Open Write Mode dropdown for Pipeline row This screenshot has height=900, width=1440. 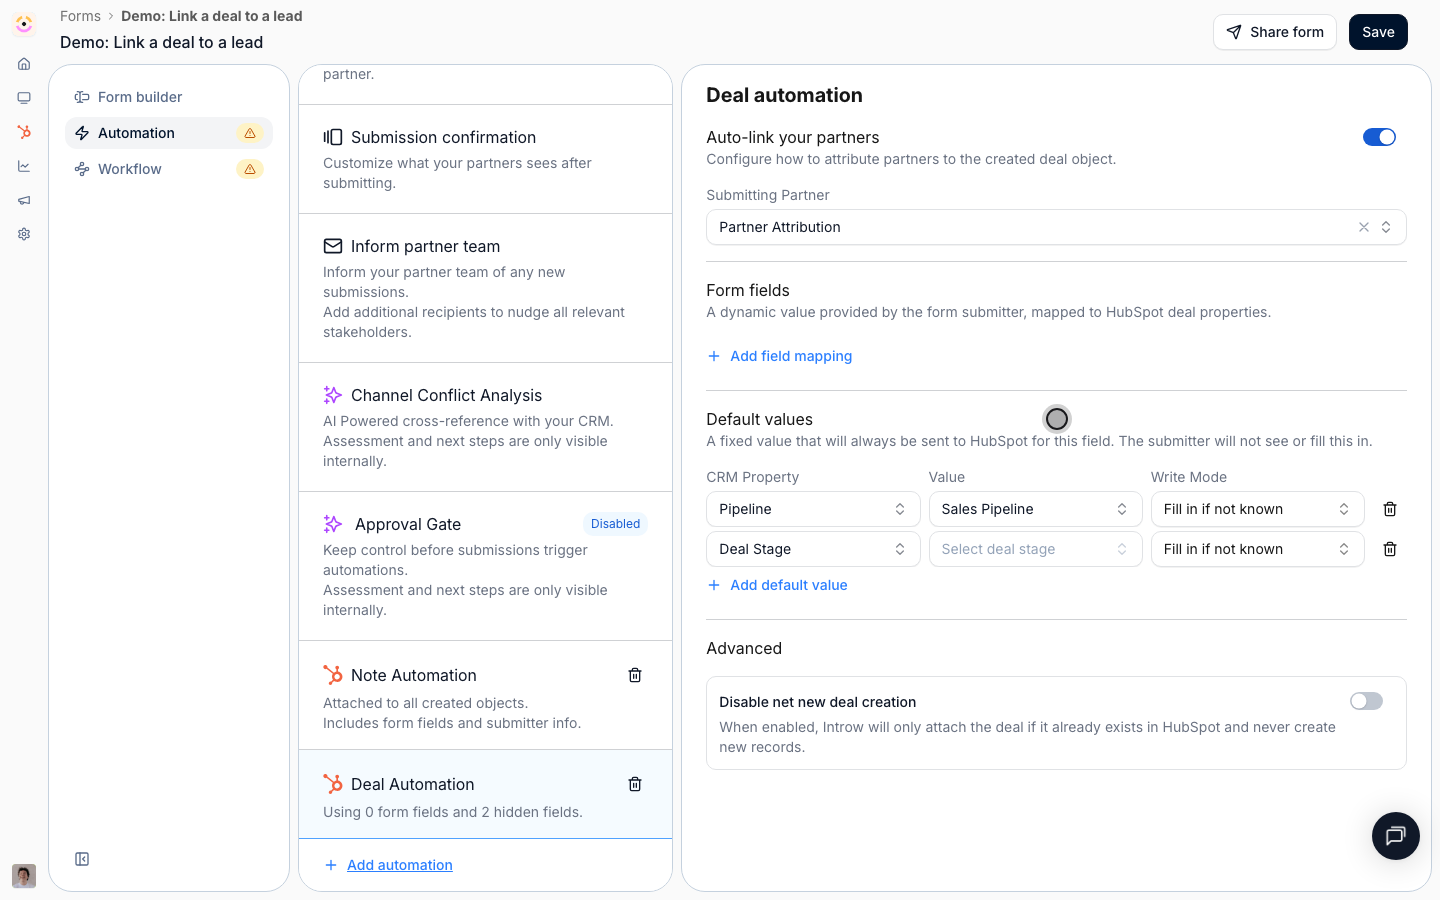(x=1257, y=509)
